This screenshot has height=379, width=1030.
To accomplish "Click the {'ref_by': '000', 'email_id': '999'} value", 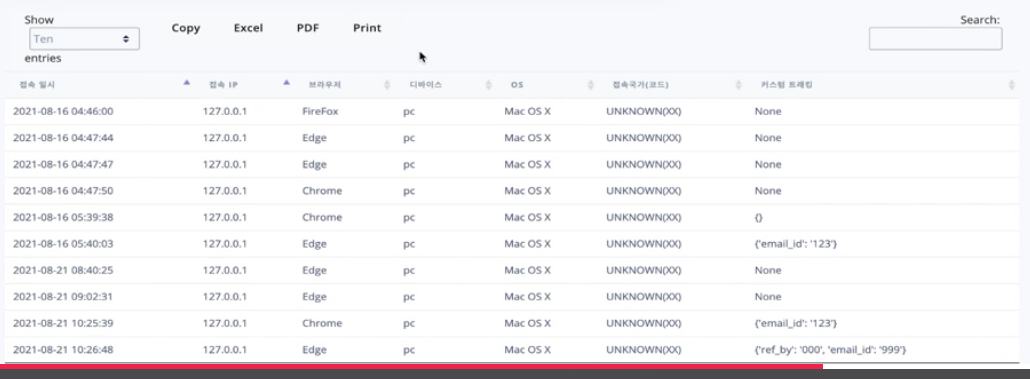I will pos(830,349).
